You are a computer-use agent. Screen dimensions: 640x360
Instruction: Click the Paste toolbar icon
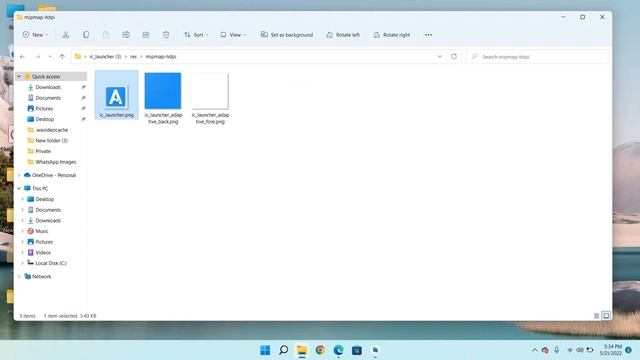(x=106, y=35)
